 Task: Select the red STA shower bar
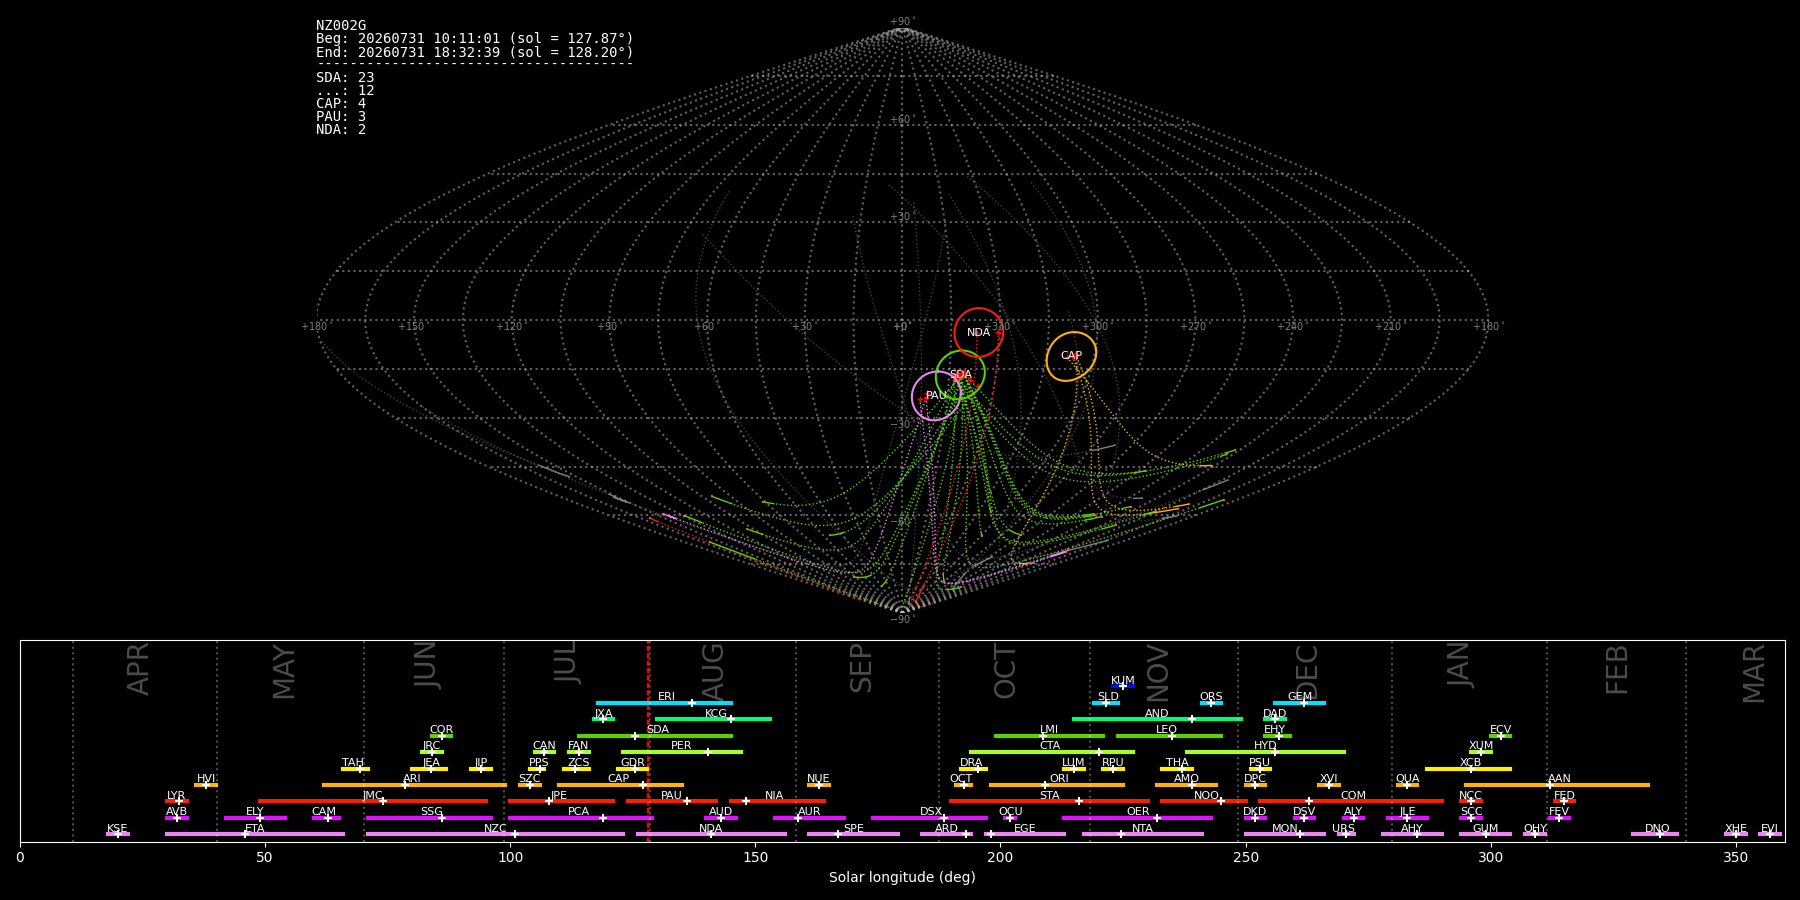pyautogui.click(x=1049, y=801)
